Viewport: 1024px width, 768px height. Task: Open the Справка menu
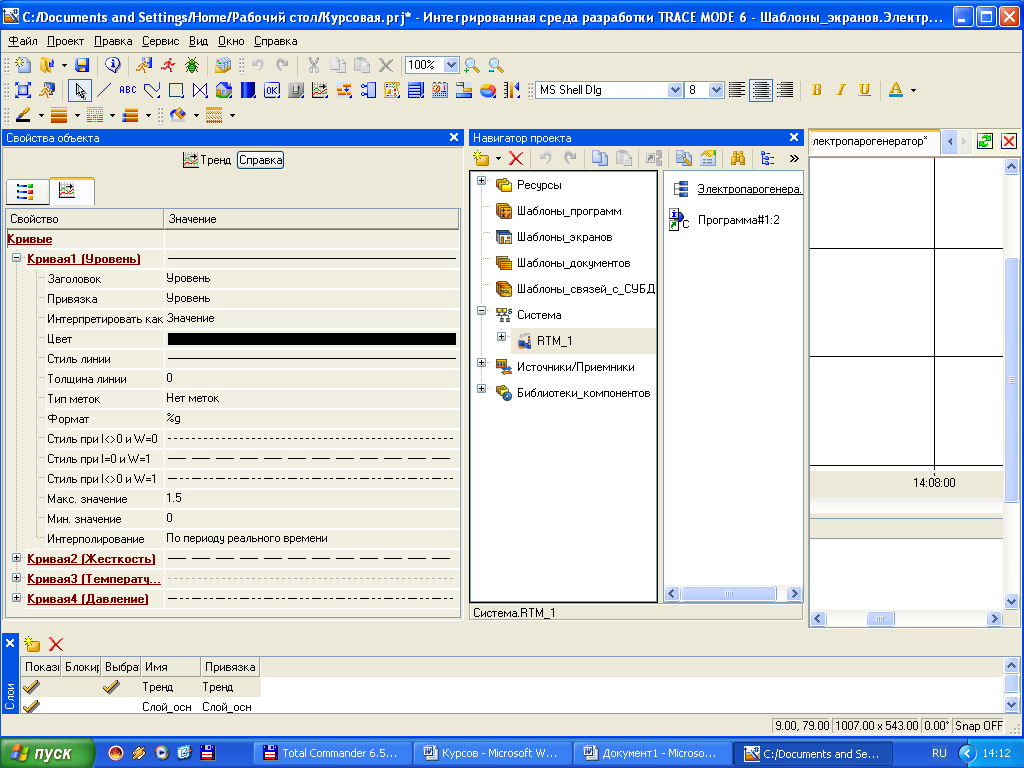[276, 41]
